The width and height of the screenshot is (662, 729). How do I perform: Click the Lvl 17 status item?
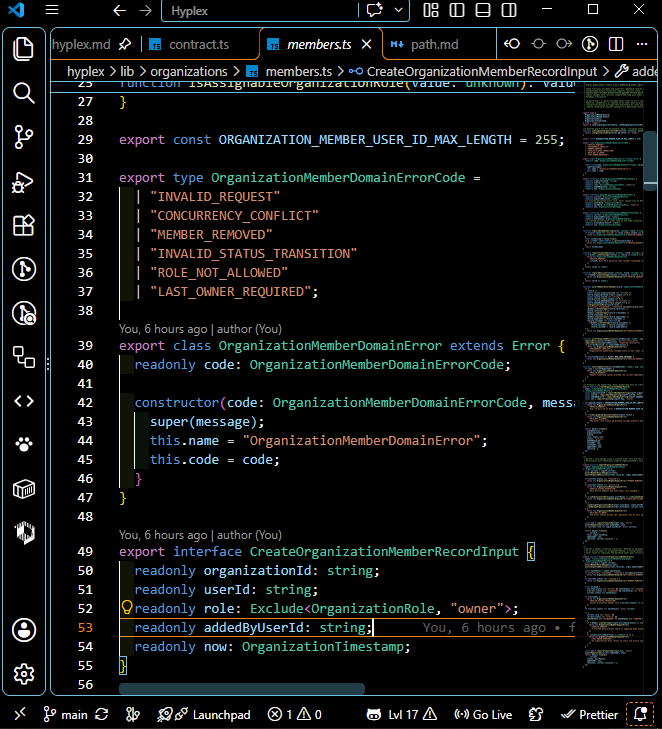tap(402, 715)
